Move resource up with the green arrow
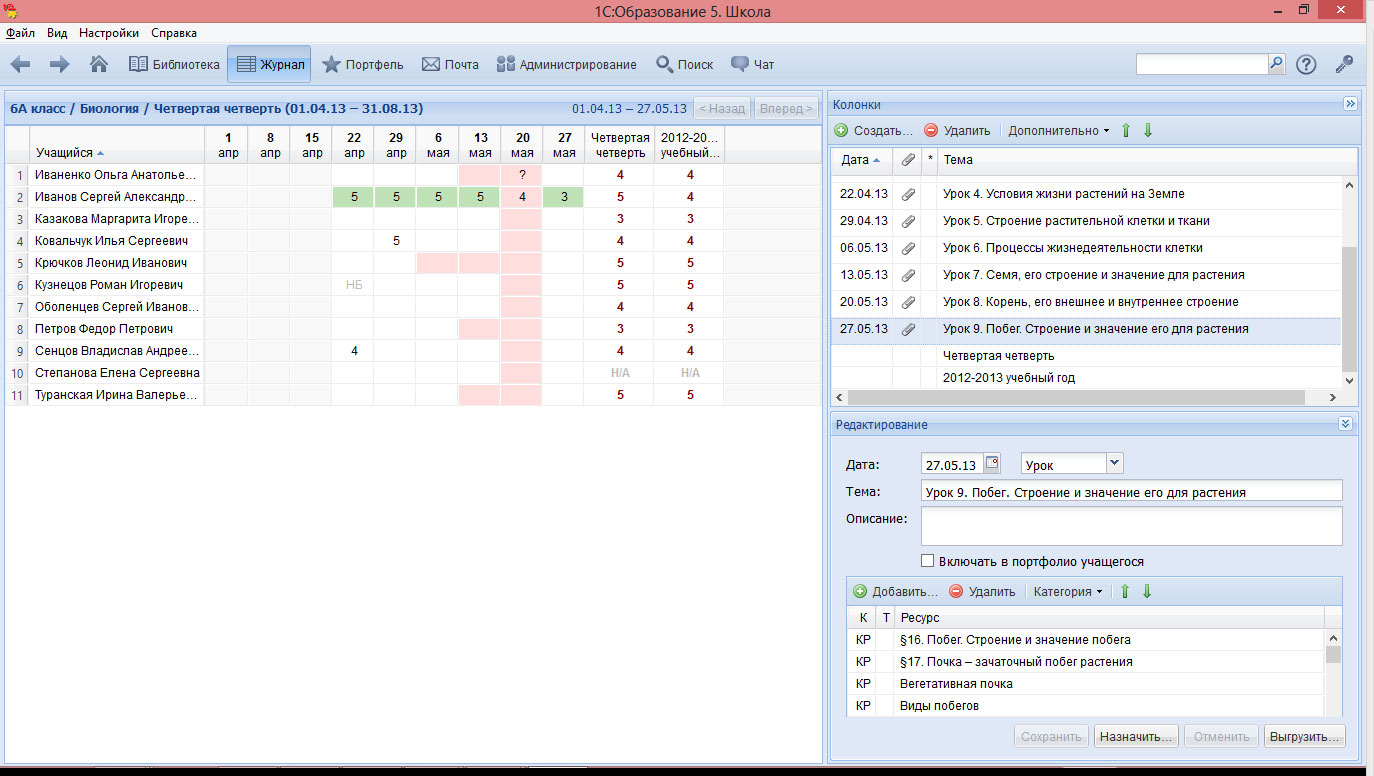This screenshot has width=1374, height=776. click(x=1125, y=591)
